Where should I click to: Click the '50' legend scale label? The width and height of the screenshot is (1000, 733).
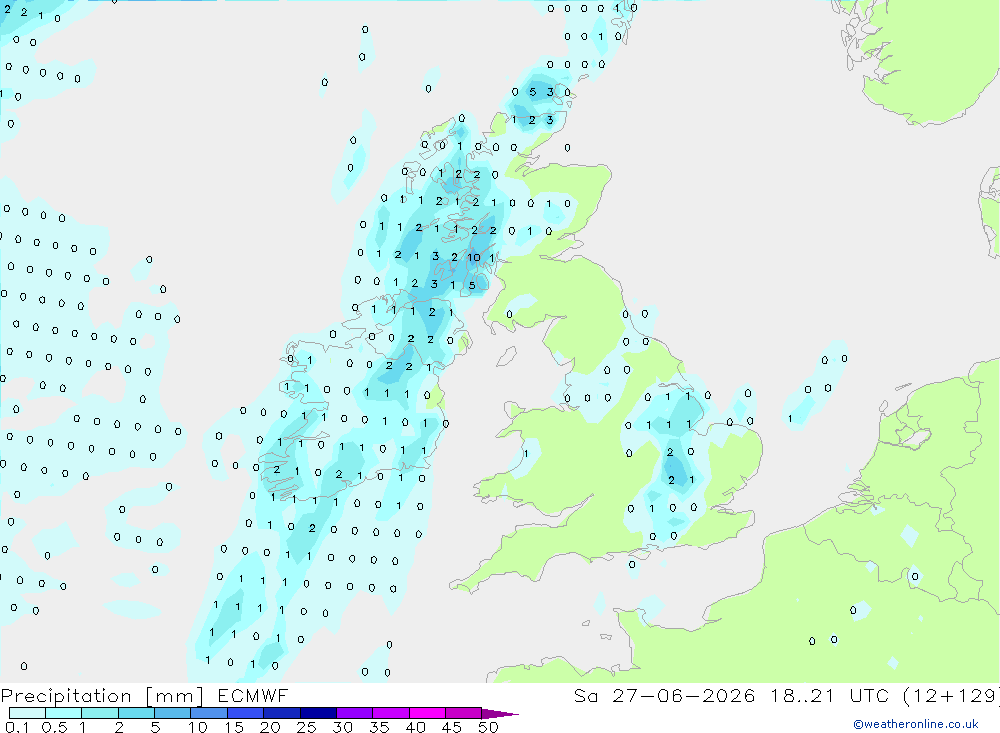488,727
